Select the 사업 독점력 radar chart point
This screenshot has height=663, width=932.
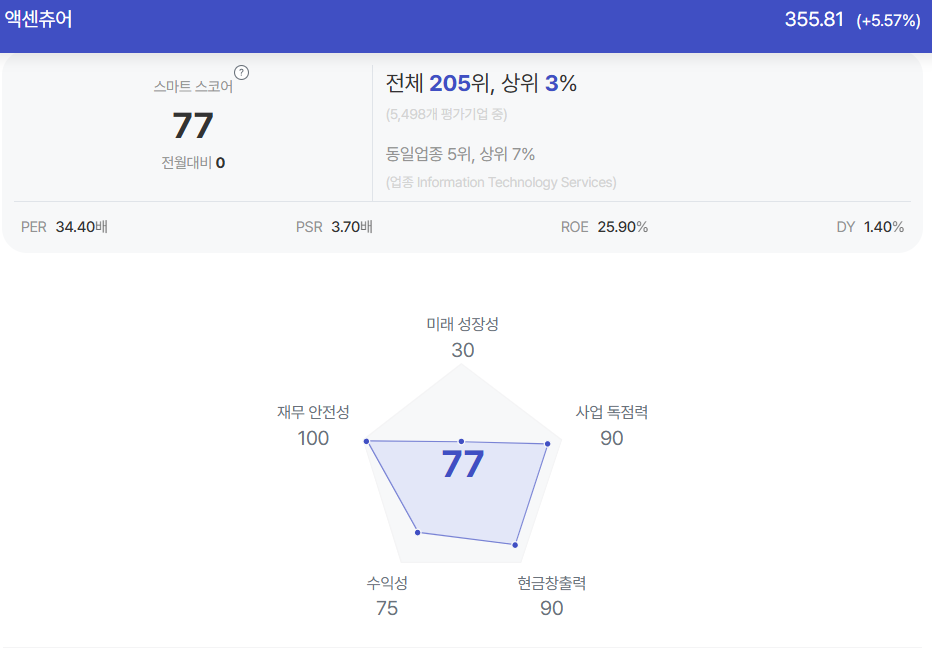547,444
